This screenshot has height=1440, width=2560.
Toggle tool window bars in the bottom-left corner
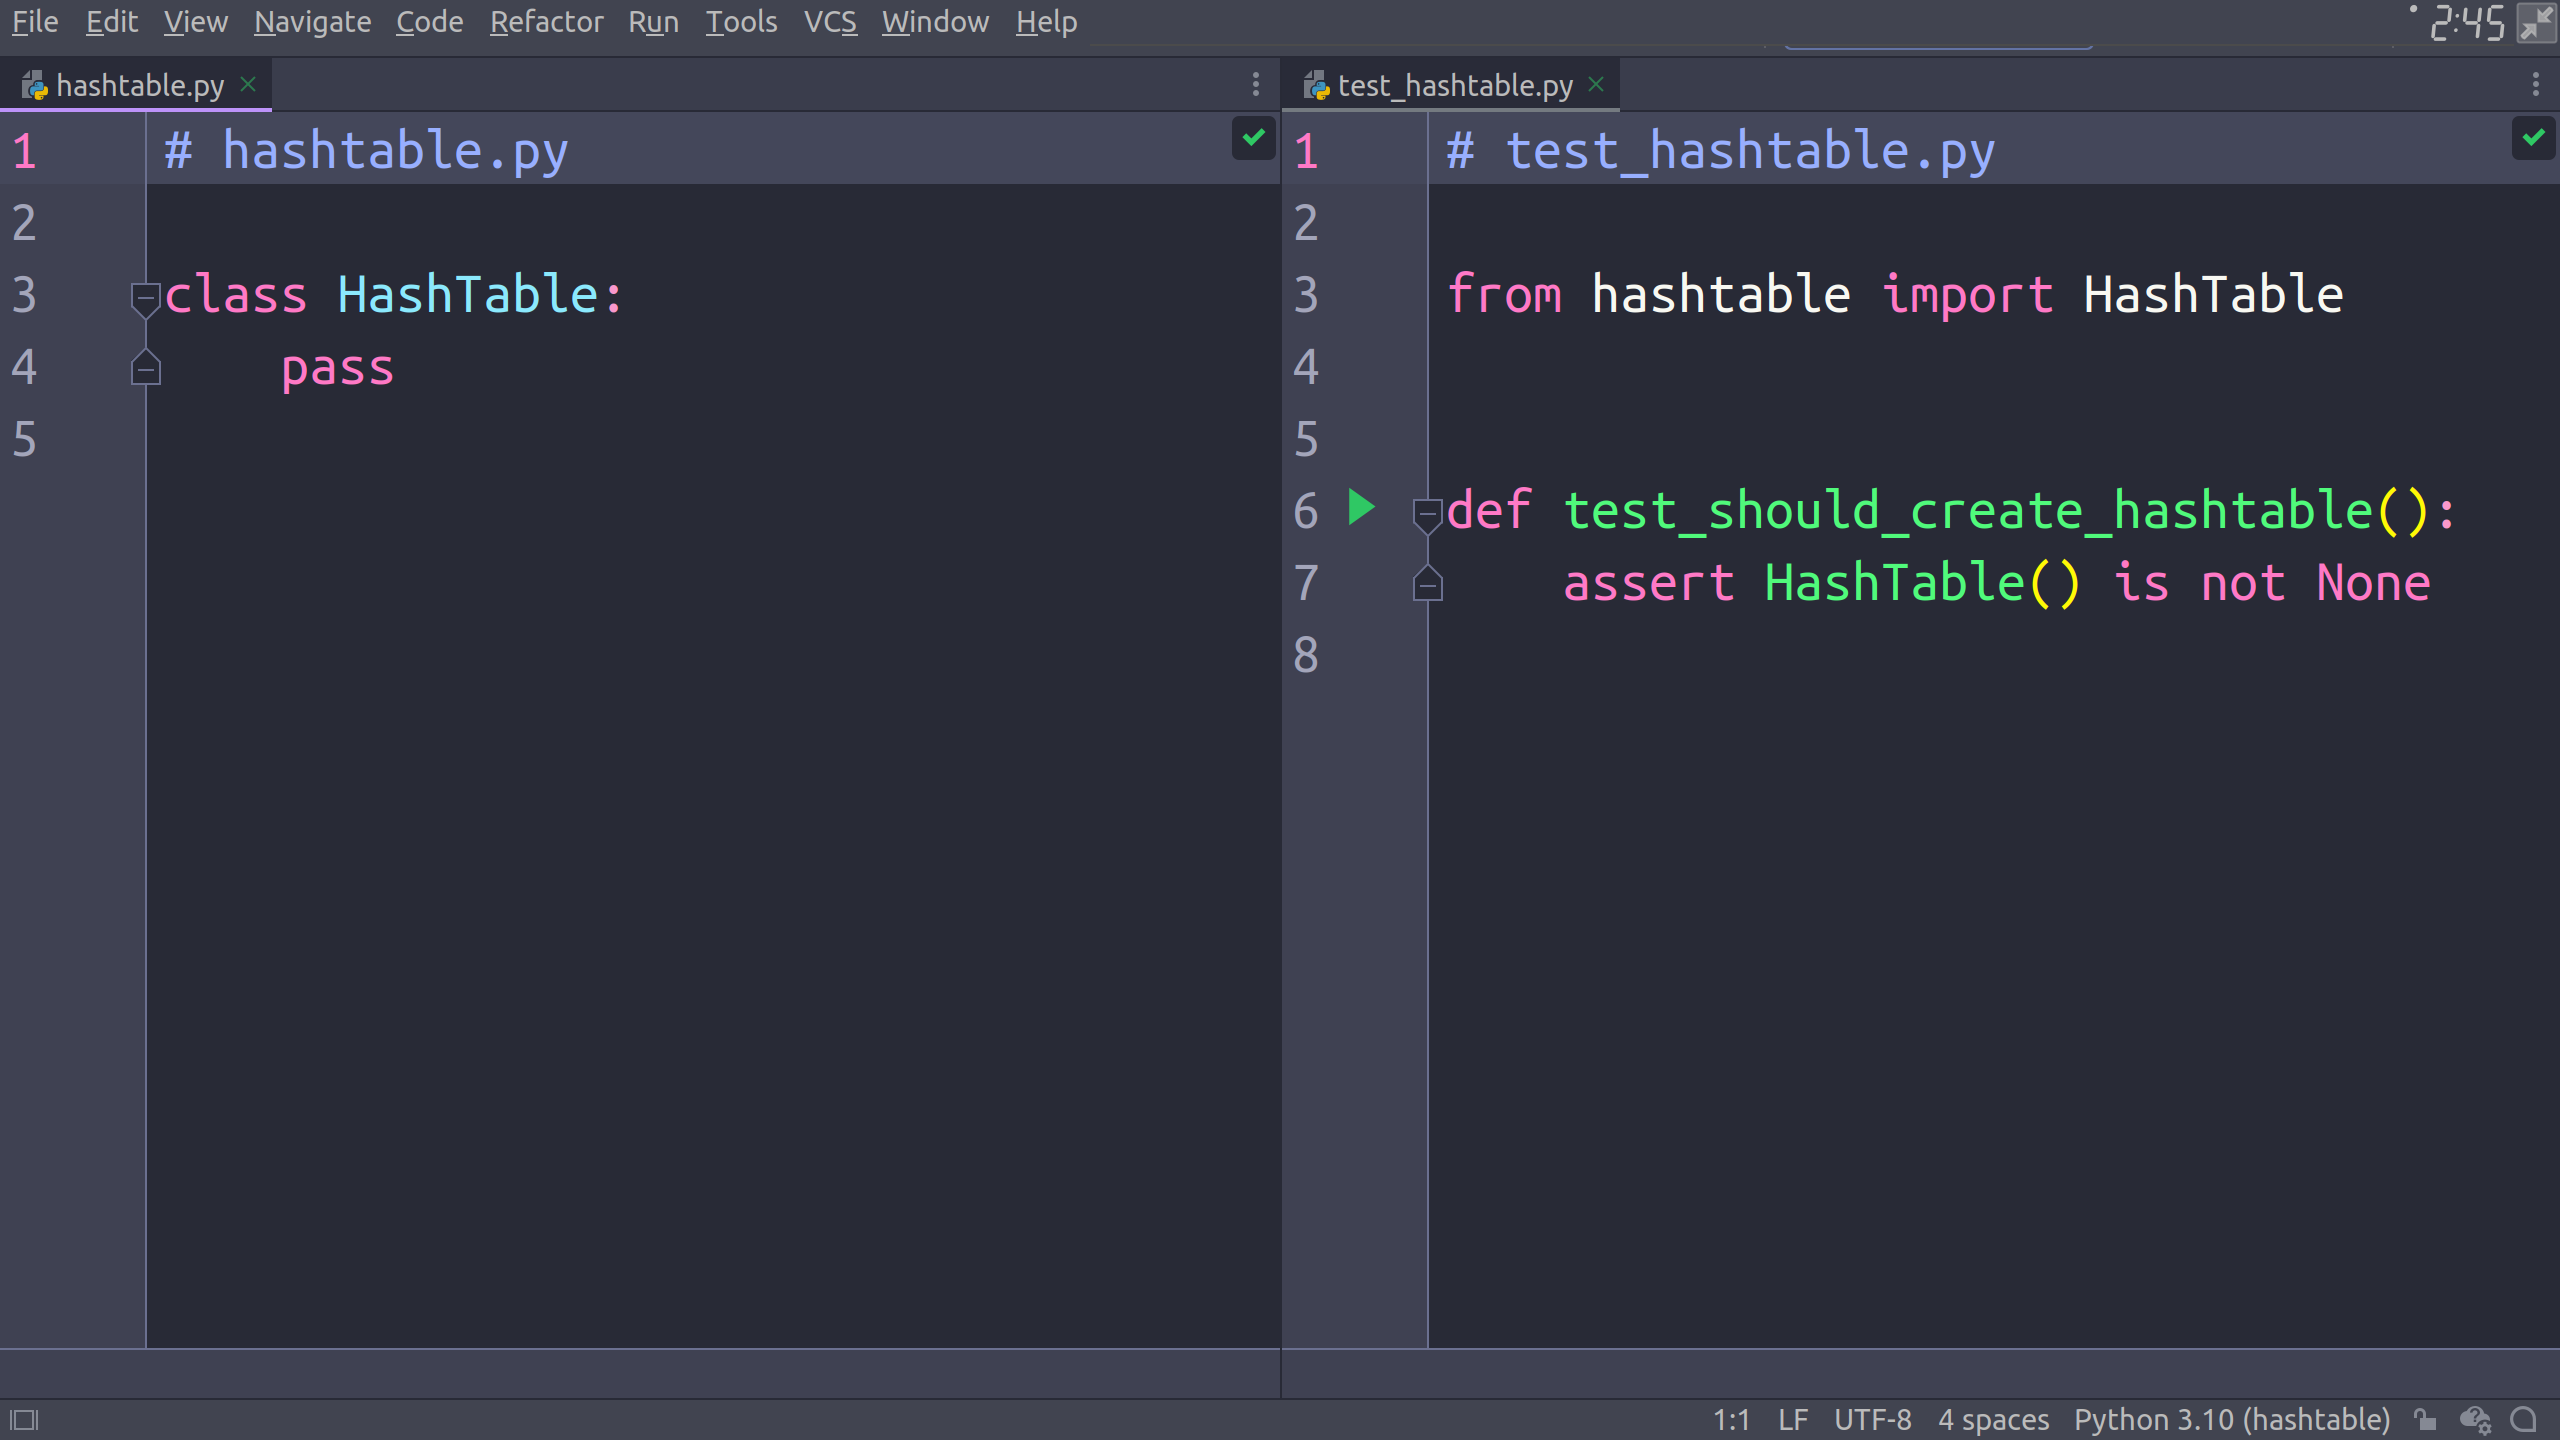[25, 1419]
